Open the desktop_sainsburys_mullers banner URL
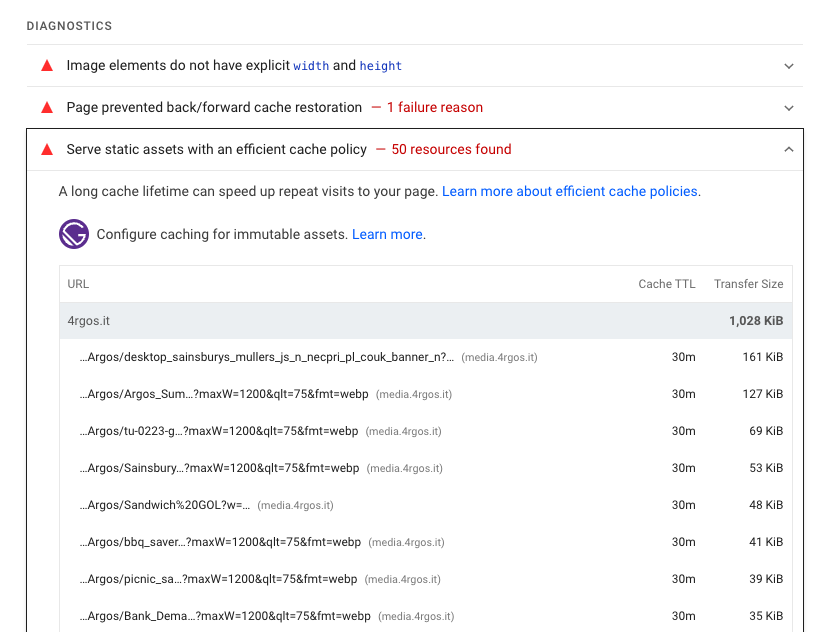The image size is (827, 632). (x=267, y=357)
